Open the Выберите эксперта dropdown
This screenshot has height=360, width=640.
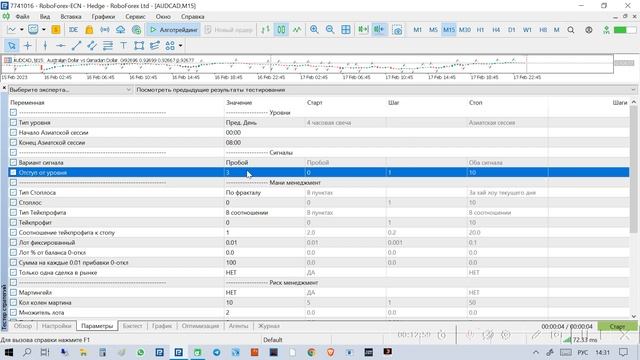point(70,90)
